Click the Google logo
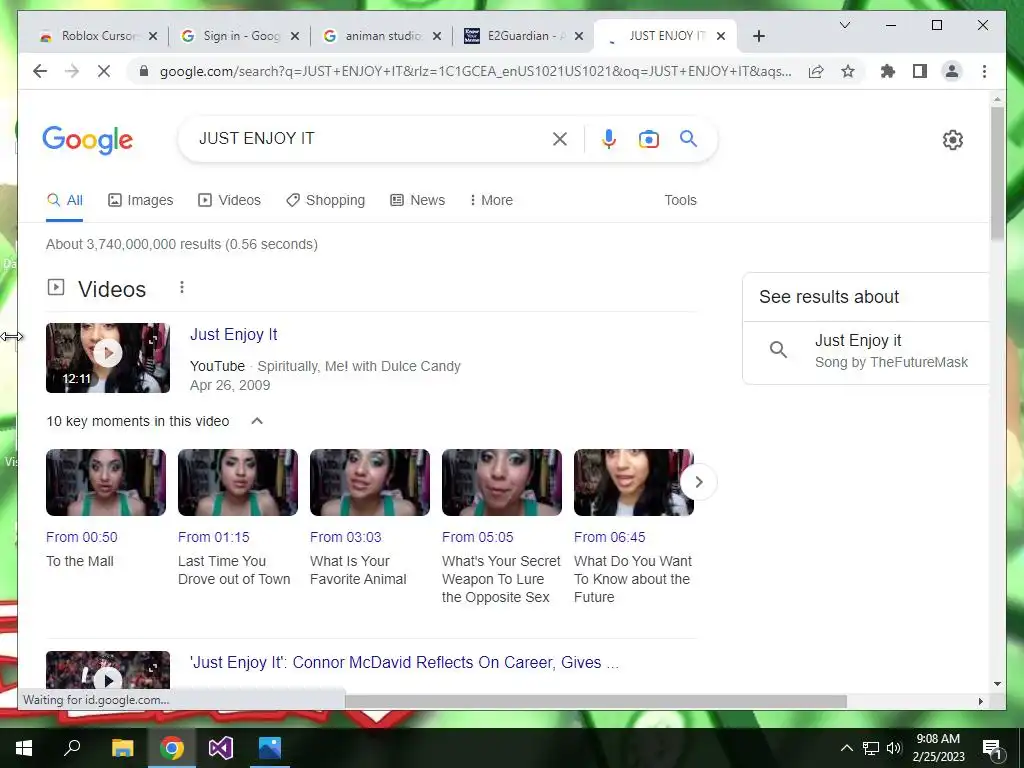Image resolution: width=1024 pixels, height=768 pixels. tap(88, 140)
